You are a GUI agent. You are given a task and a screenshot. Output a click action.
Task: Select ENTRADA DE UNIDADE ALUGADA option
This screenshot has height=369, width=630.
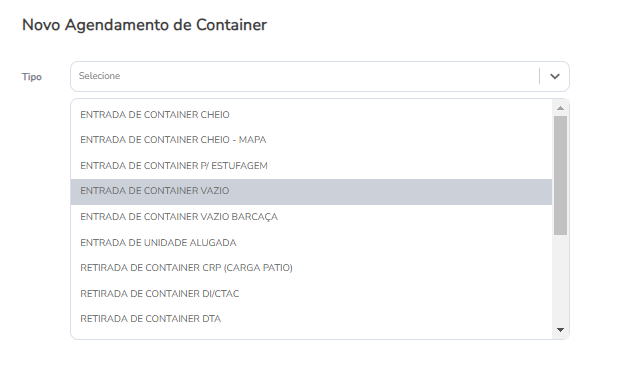(x=311, y=243)
